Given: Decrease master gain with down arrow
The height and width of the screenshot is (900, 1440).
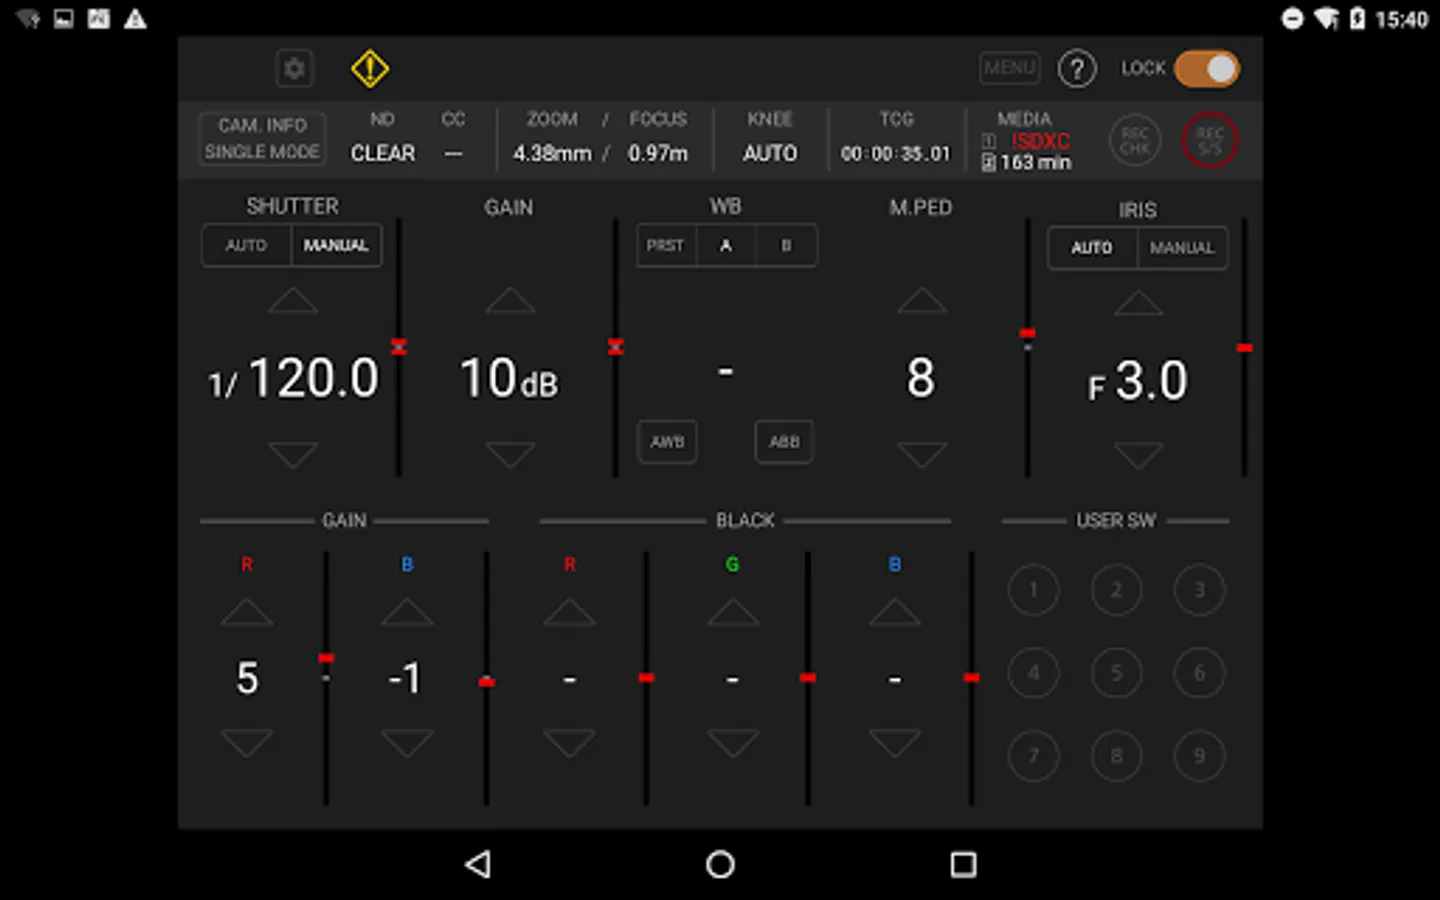Looking at the screenshot, I should point(510,455).
